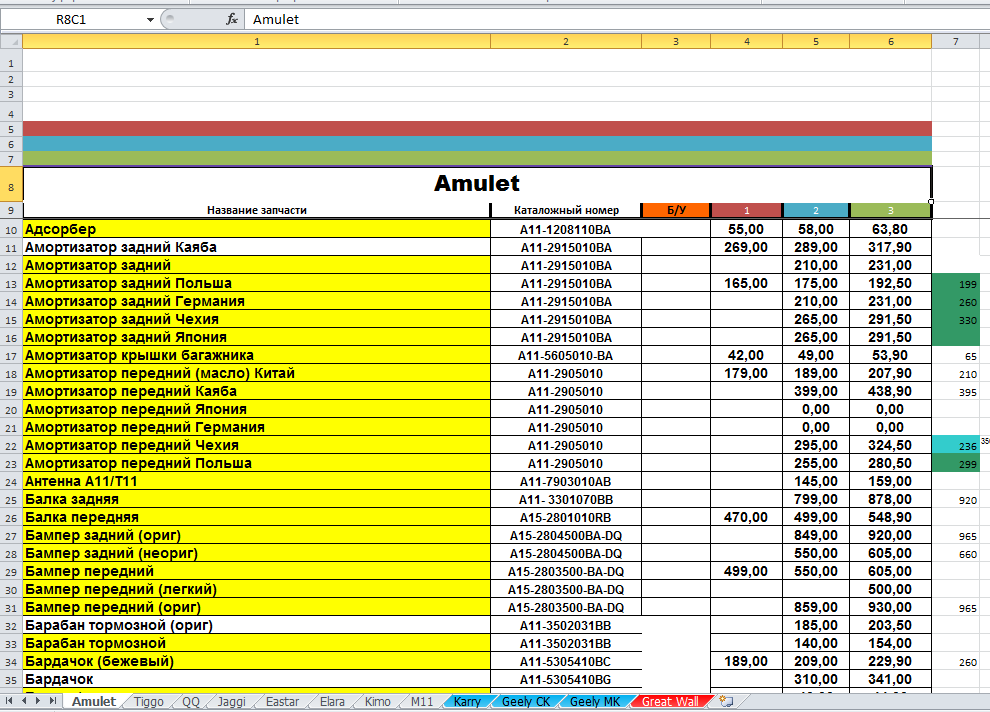The width and height of the screenshot is (990, 712).
Task: Switch to the Elara sheet tab
Action: tap(332, 701)
